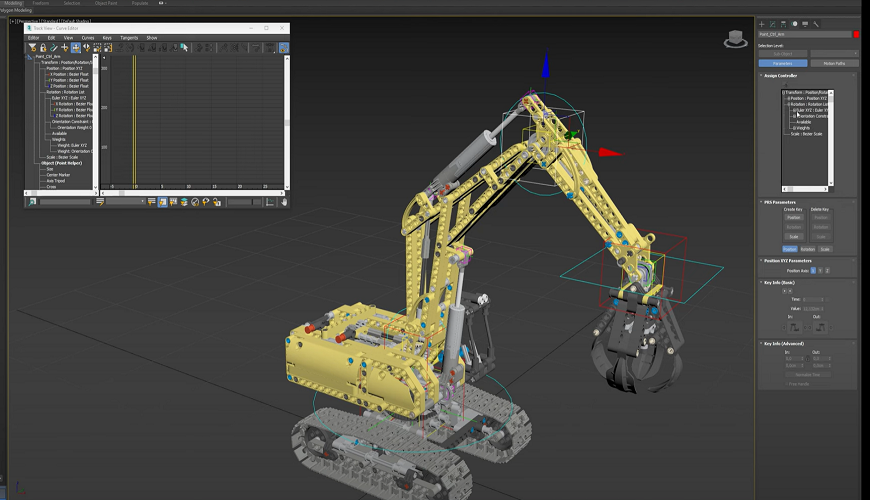Select Position Axis Y
Viewport: 870px width, 500px height.
coord(820,270)
